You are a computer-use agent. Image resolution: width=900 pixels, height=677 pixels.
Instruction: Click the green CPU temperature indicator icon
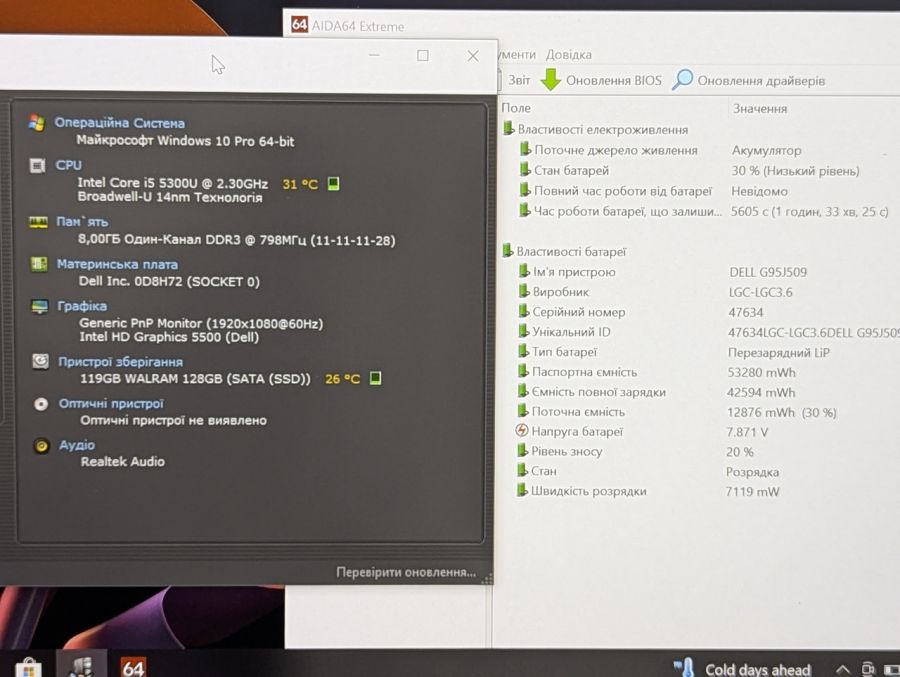[x=333, y=183]
